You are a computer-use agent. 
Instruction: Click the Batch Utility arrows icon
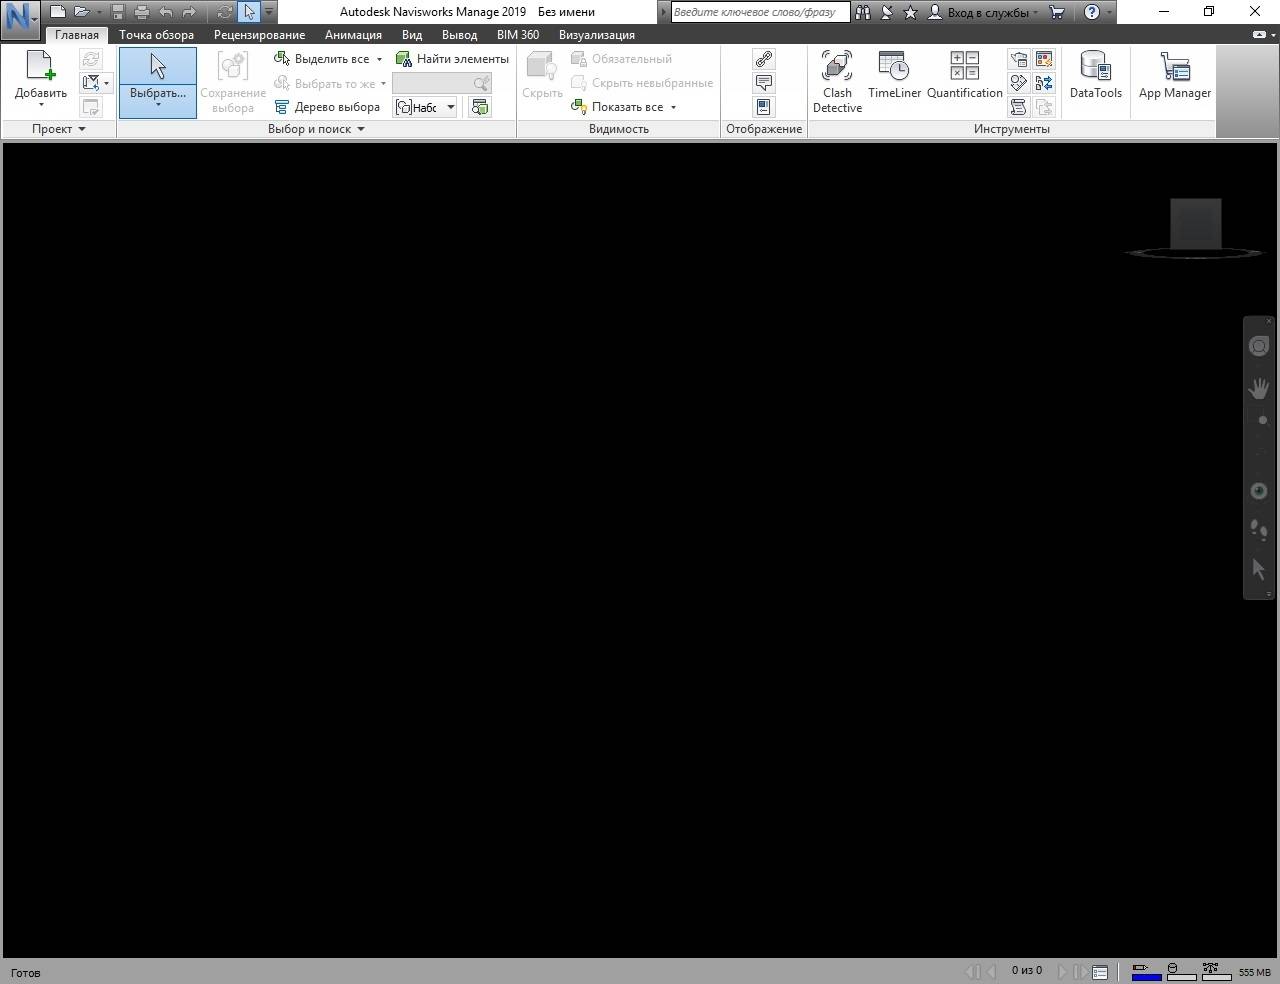(x=1044, y=83)
